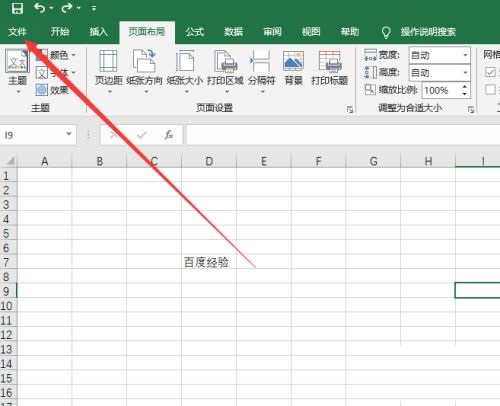Click the 操作说明搜索 search field

428,32
